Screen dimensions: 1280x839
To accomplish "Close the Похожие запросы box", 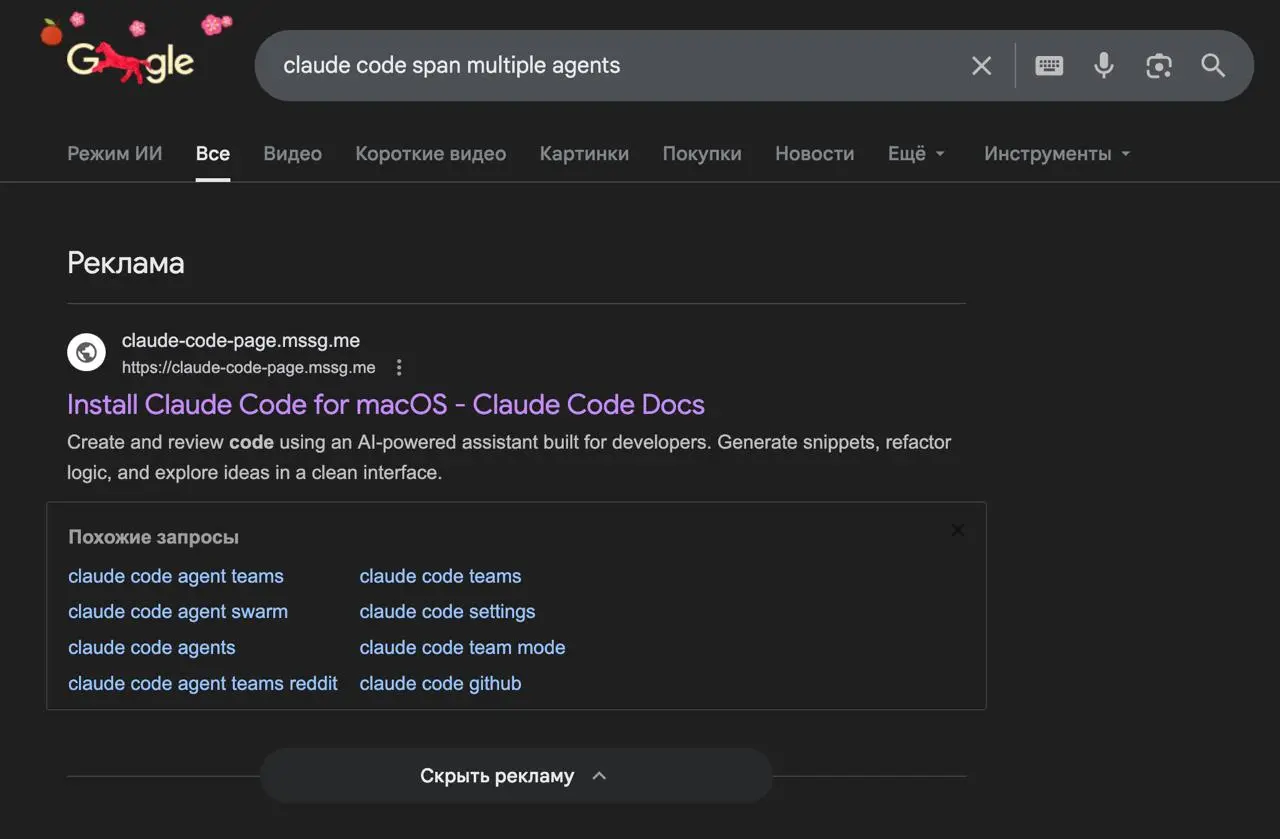I will pyautogui.click(x=957, y=531).
